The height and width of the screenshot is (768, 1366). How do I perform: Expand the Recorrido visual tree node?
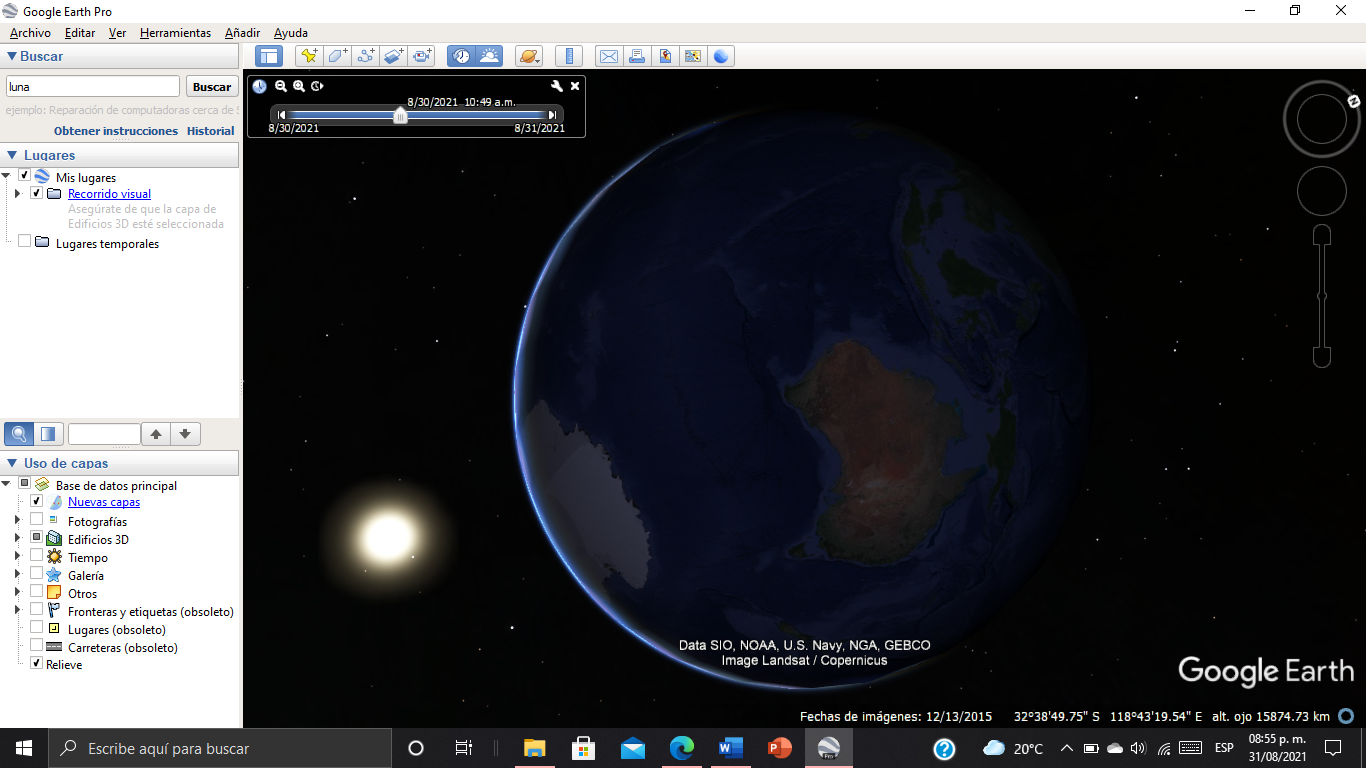tap(17, 193)
